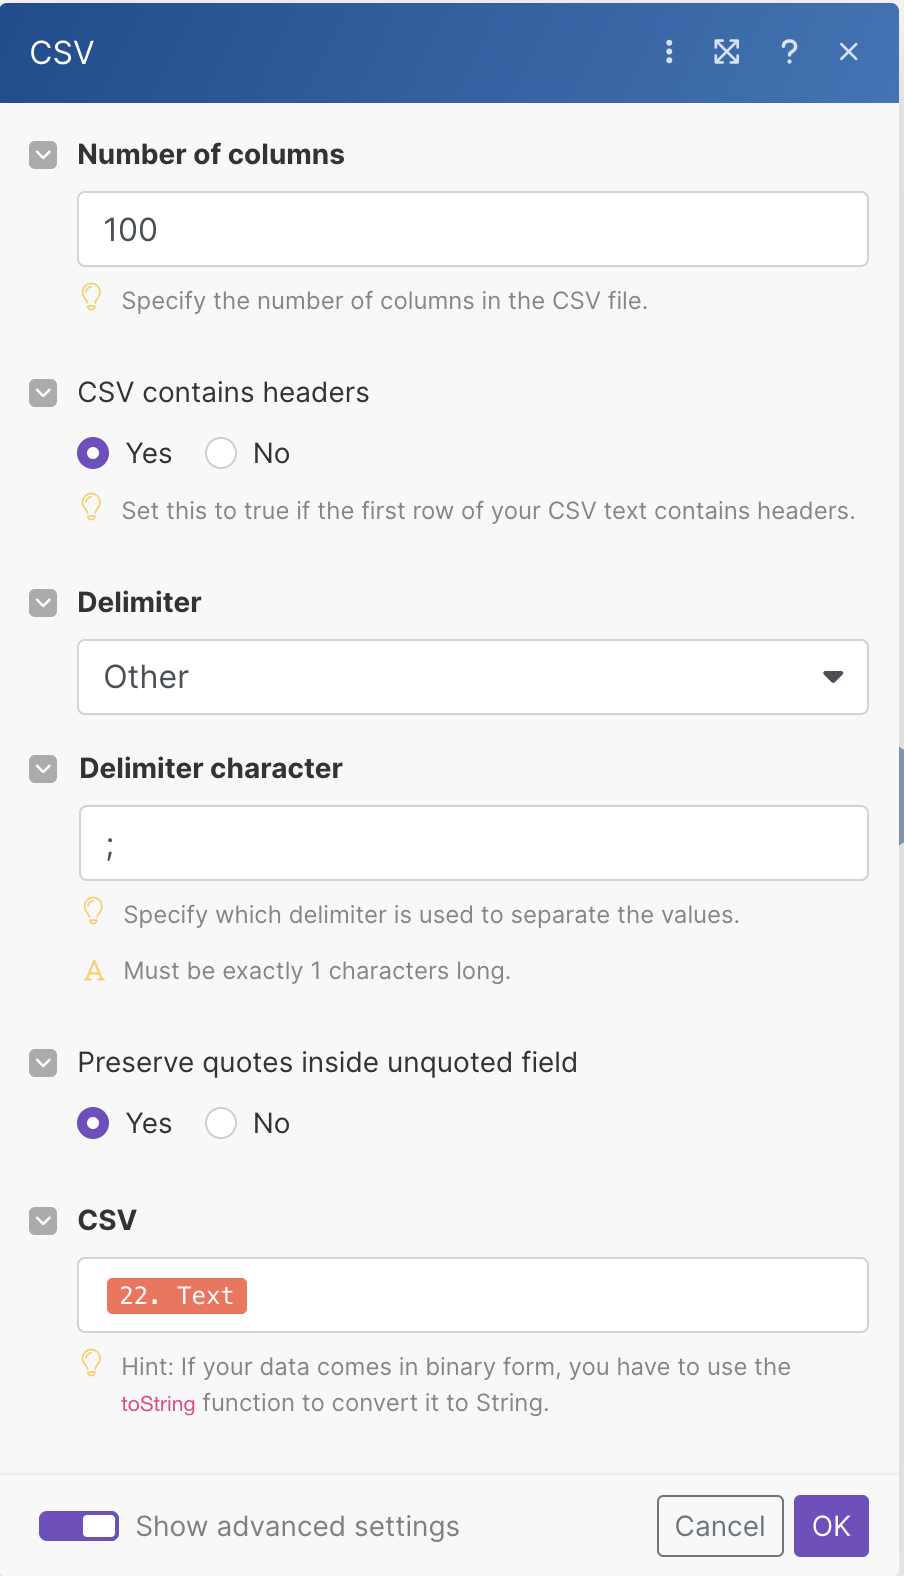This screenshot has width=904, height=1576.
Task: Open the three-dot module options menu
Action: [669, 52]
